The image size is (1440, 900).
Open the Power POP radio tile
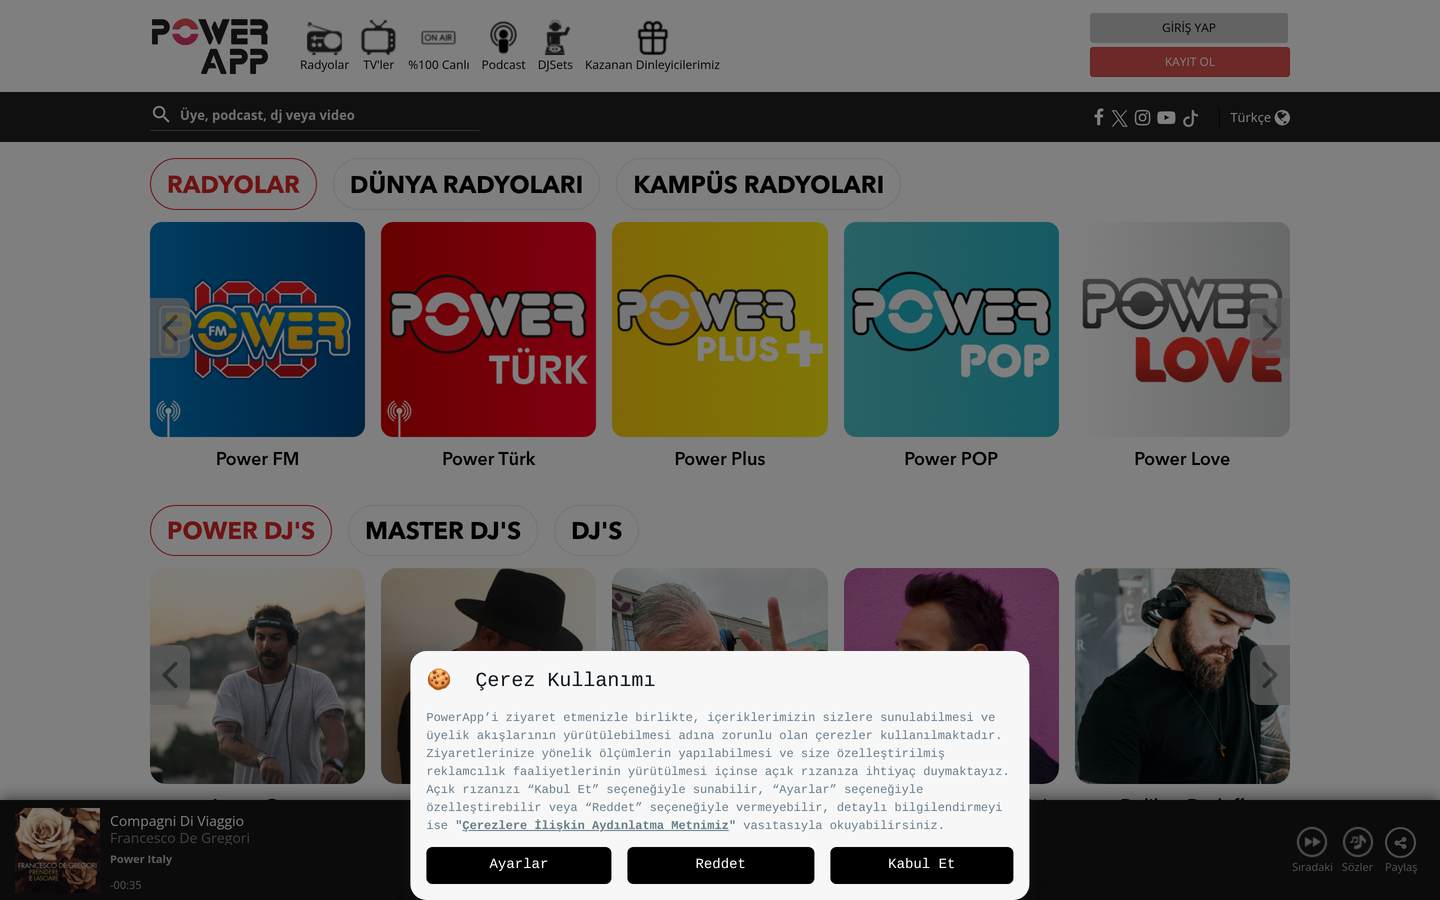[951, 329]
